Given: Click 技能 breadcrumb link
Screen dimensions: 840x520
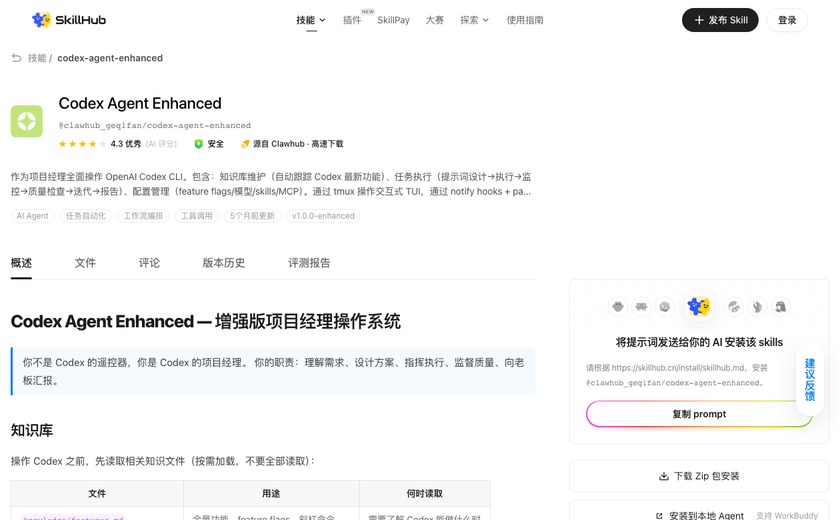Looking at the screenshot, I should (37, 58).
